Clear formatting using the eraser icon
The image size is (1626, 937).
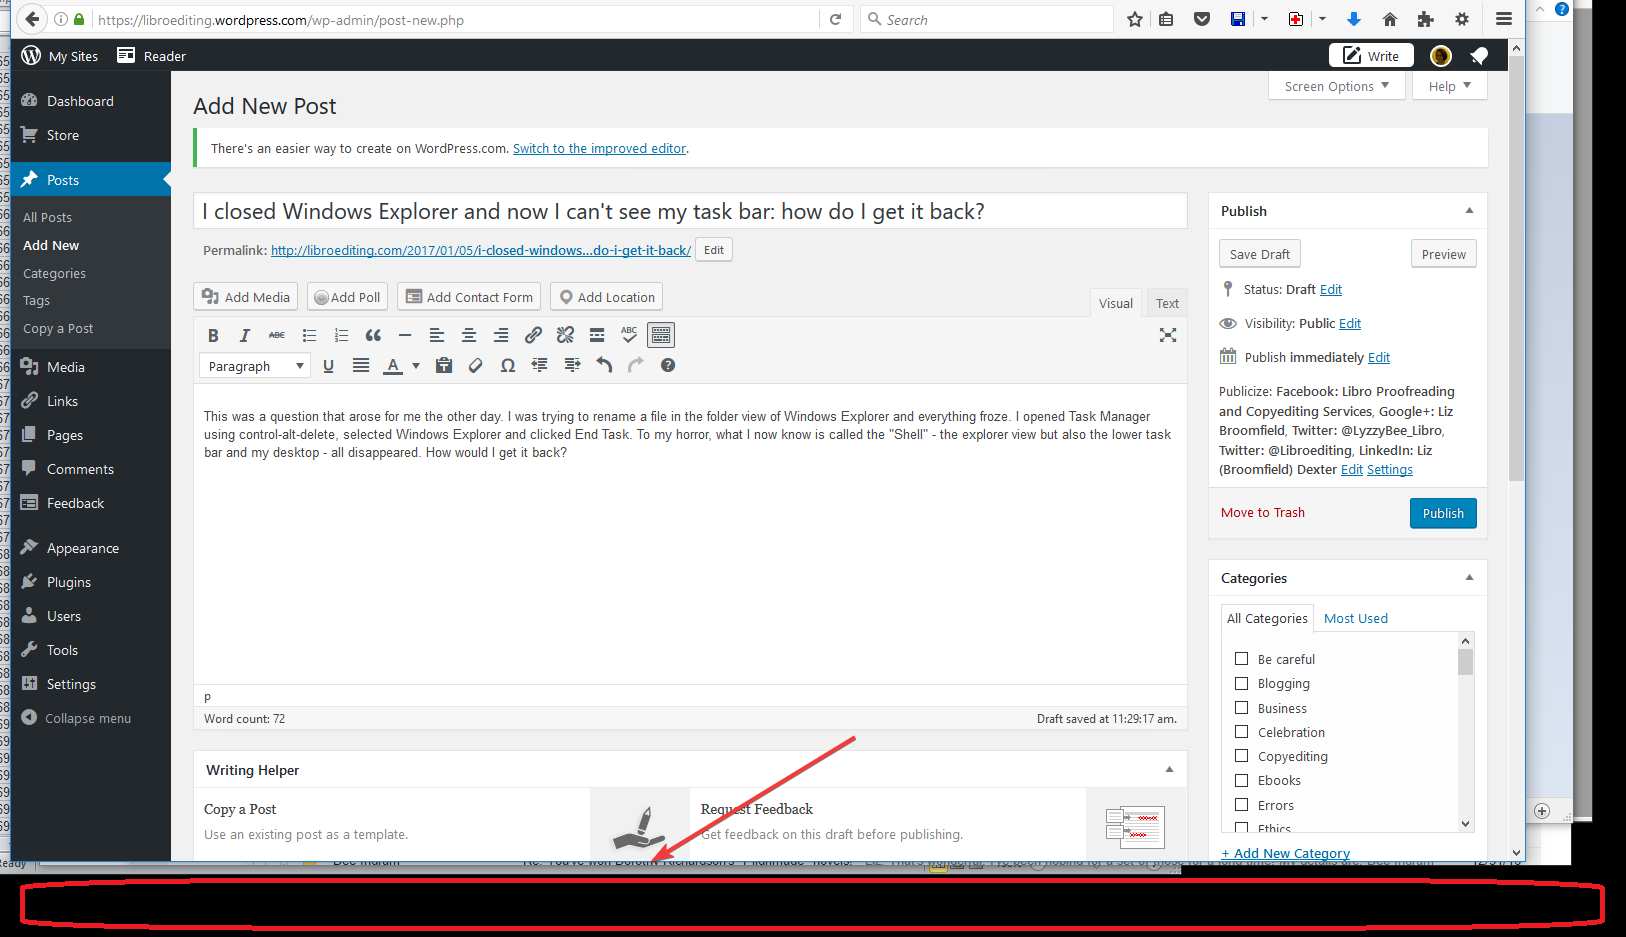click(476, 366)
